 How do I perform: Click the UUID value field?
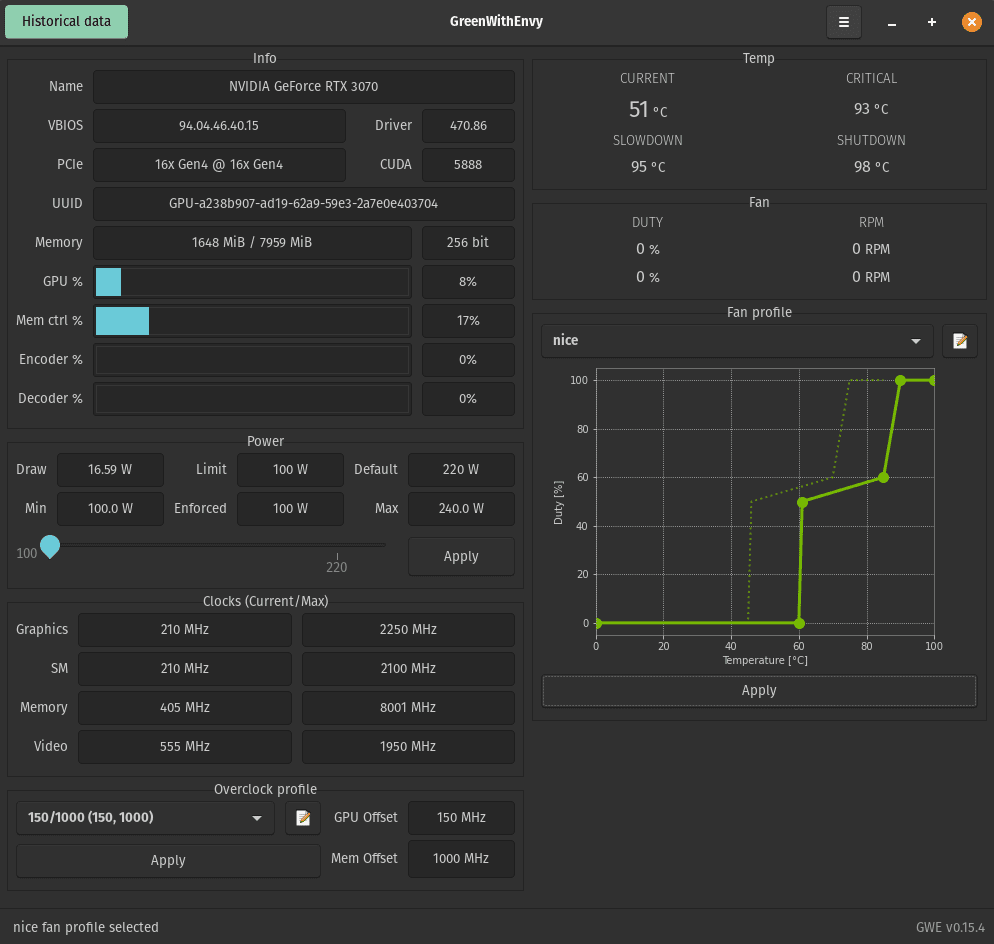tap(304, 204)
